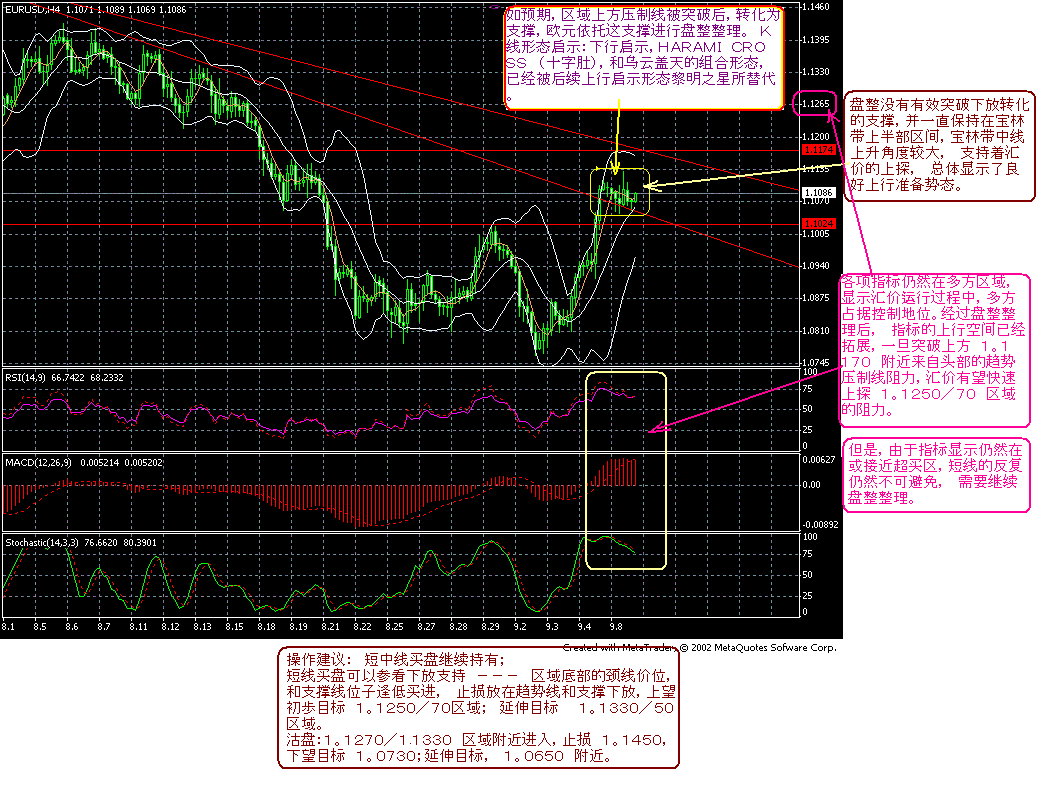Screen dimensions: 1040x788
Task: Click the 8.1 date label
Action: pyautogui.click(x=8, y=626)
